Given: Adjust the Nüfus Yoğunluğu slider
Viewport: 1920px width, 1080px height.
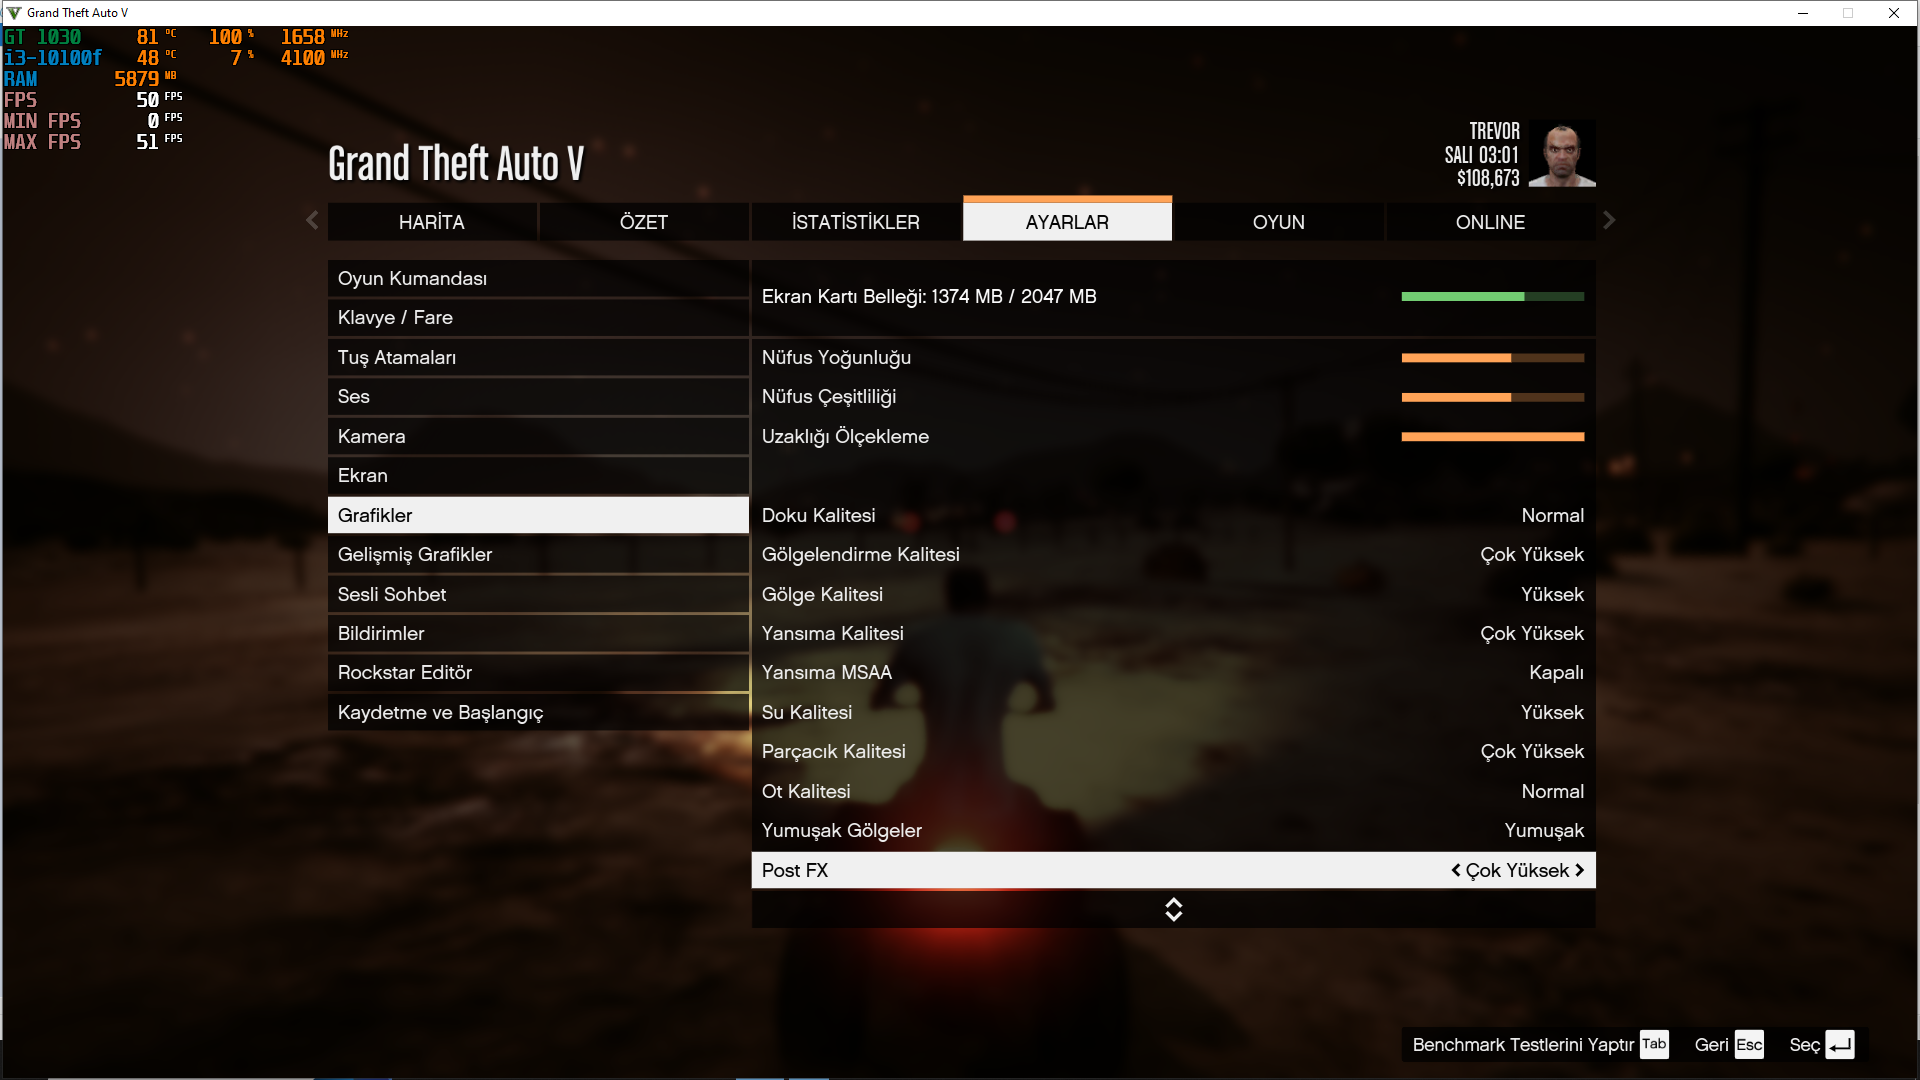Looking at the screenshot, I should pyautogui.click(x=1492, y=357).
